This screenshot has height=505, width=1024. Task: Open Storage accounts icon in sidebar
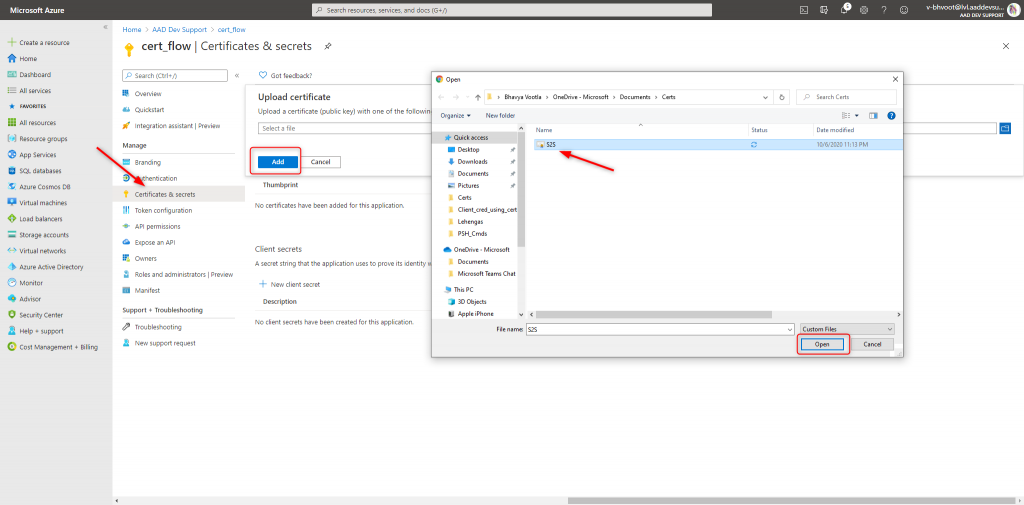12,235
